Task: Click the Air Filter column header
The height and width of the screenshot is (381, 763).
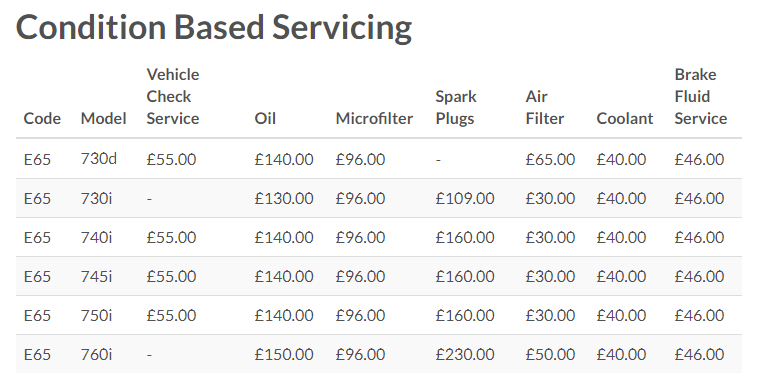Action: click(x=545, y=108)
